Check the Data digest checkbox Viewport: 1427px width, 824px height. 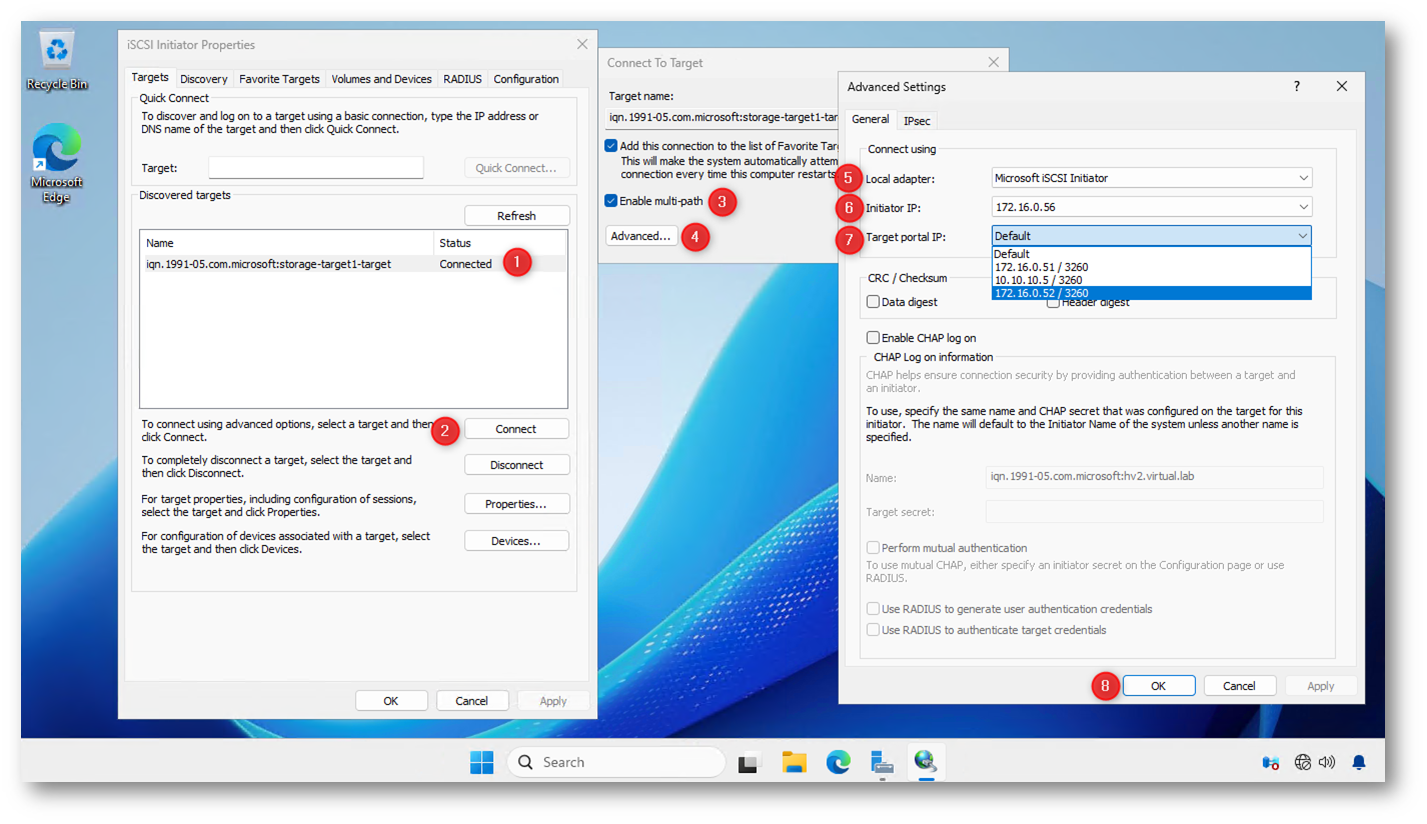(873, 302)
